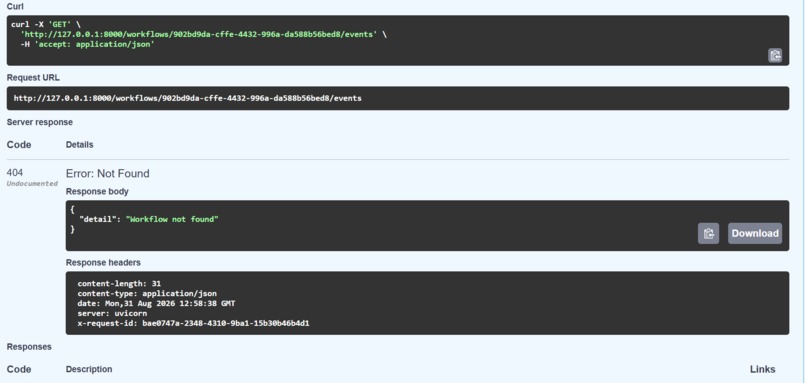Image resolution: width=806 pixels, height=383 pixels.
Task: Download the response body
Action: pos(755,233)
